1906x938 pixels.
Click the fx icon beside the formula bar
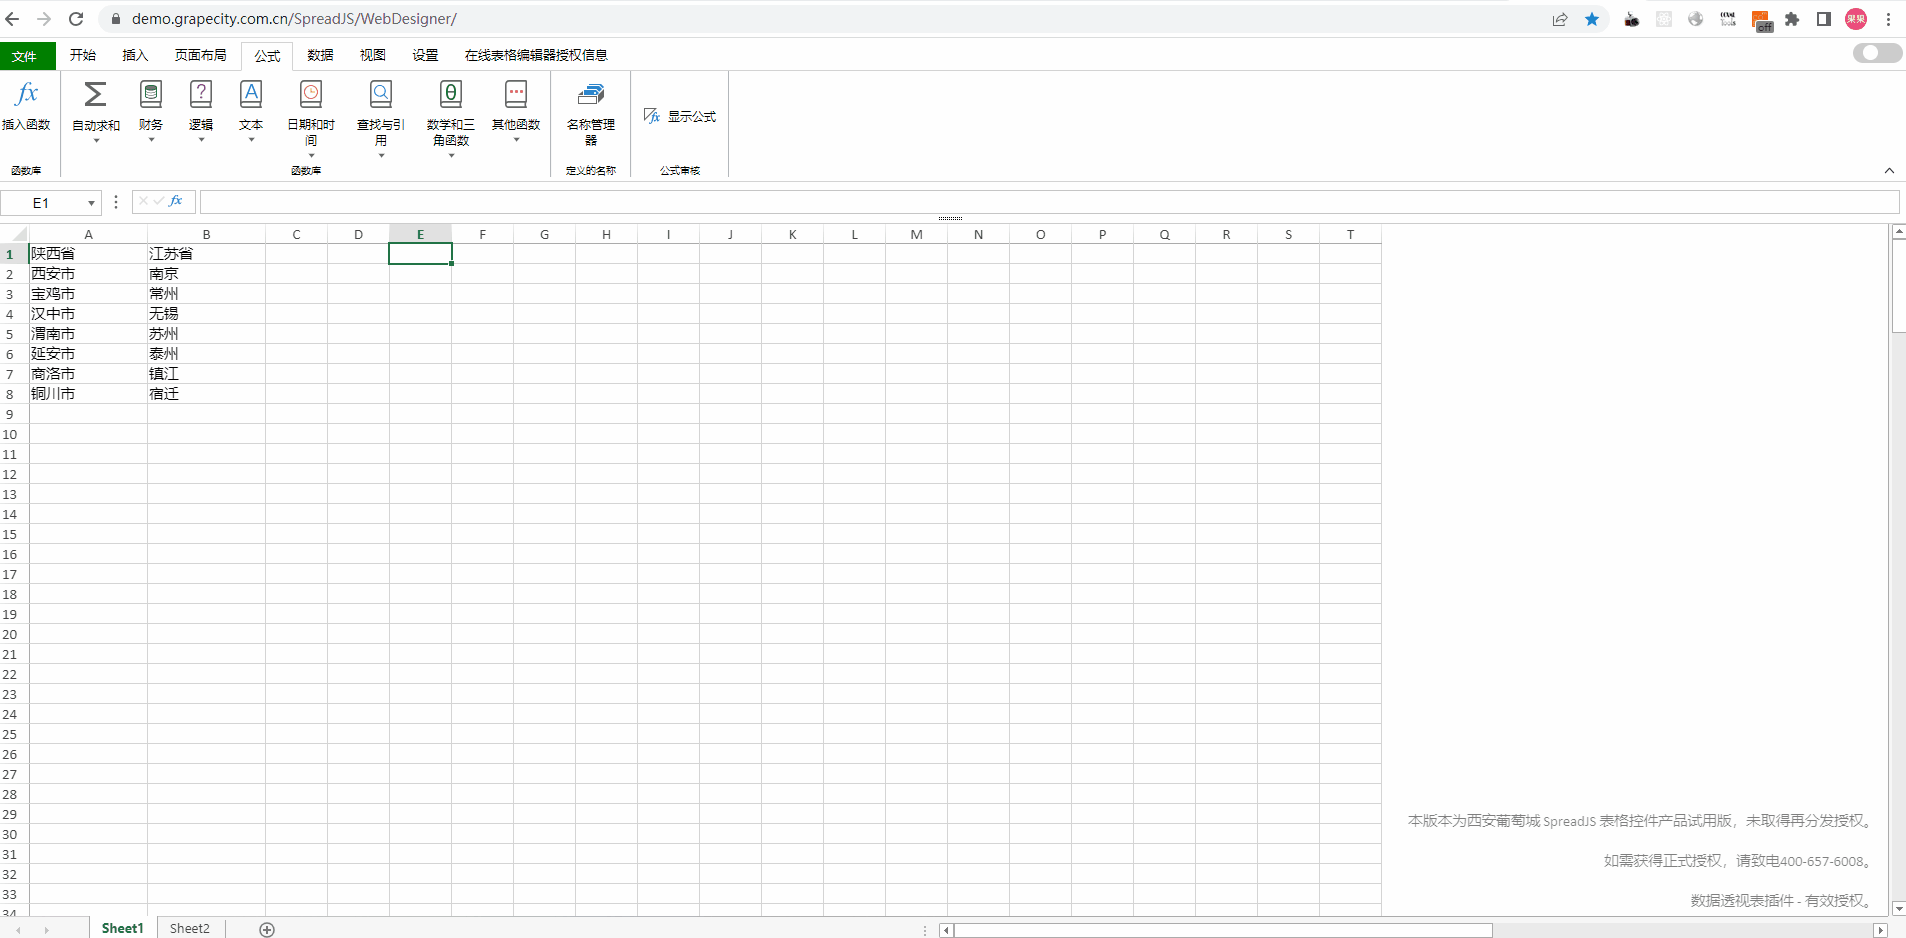176,201
